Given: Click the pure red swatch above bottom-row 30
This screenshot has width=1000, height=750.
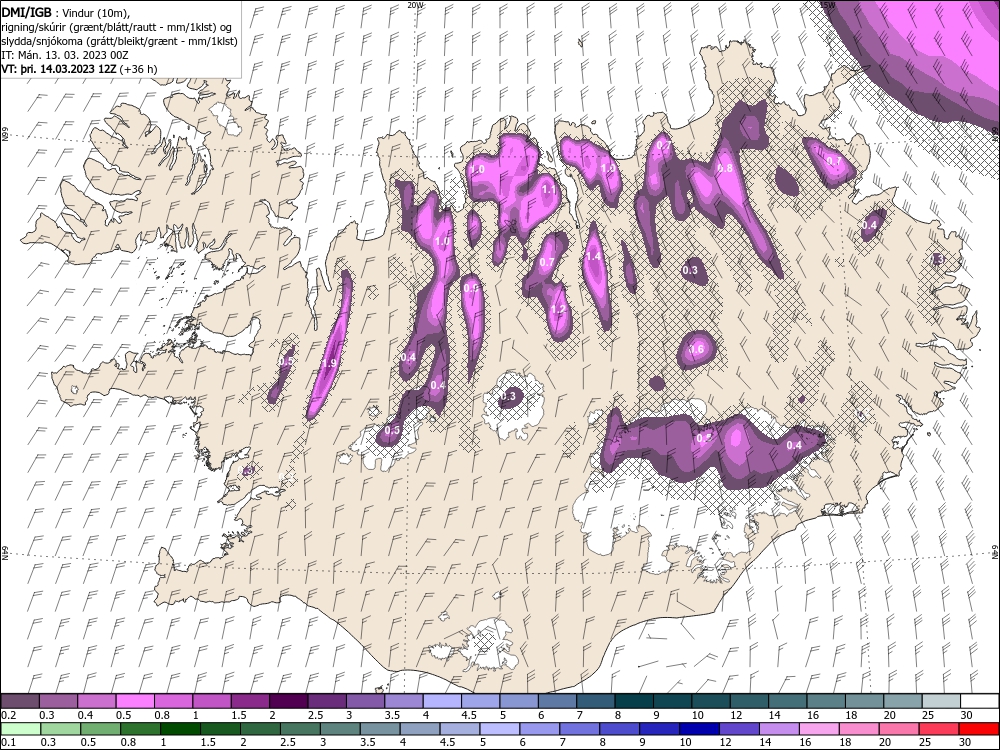Looking at the screenshot, I should [x=980, y=728].
